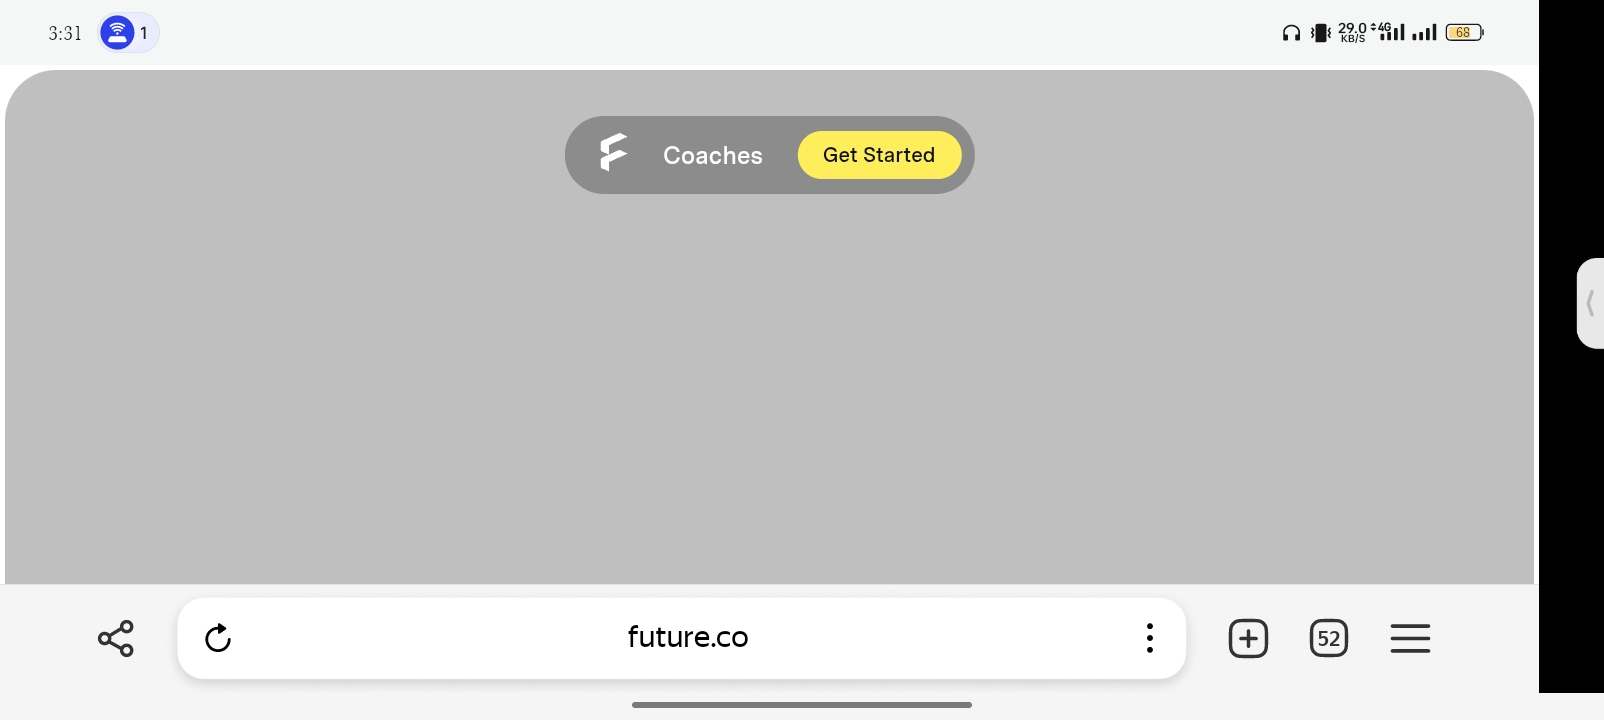Reload the future.co page
The width and height of the screenshot is (1604, 720).
click(218, 638)
